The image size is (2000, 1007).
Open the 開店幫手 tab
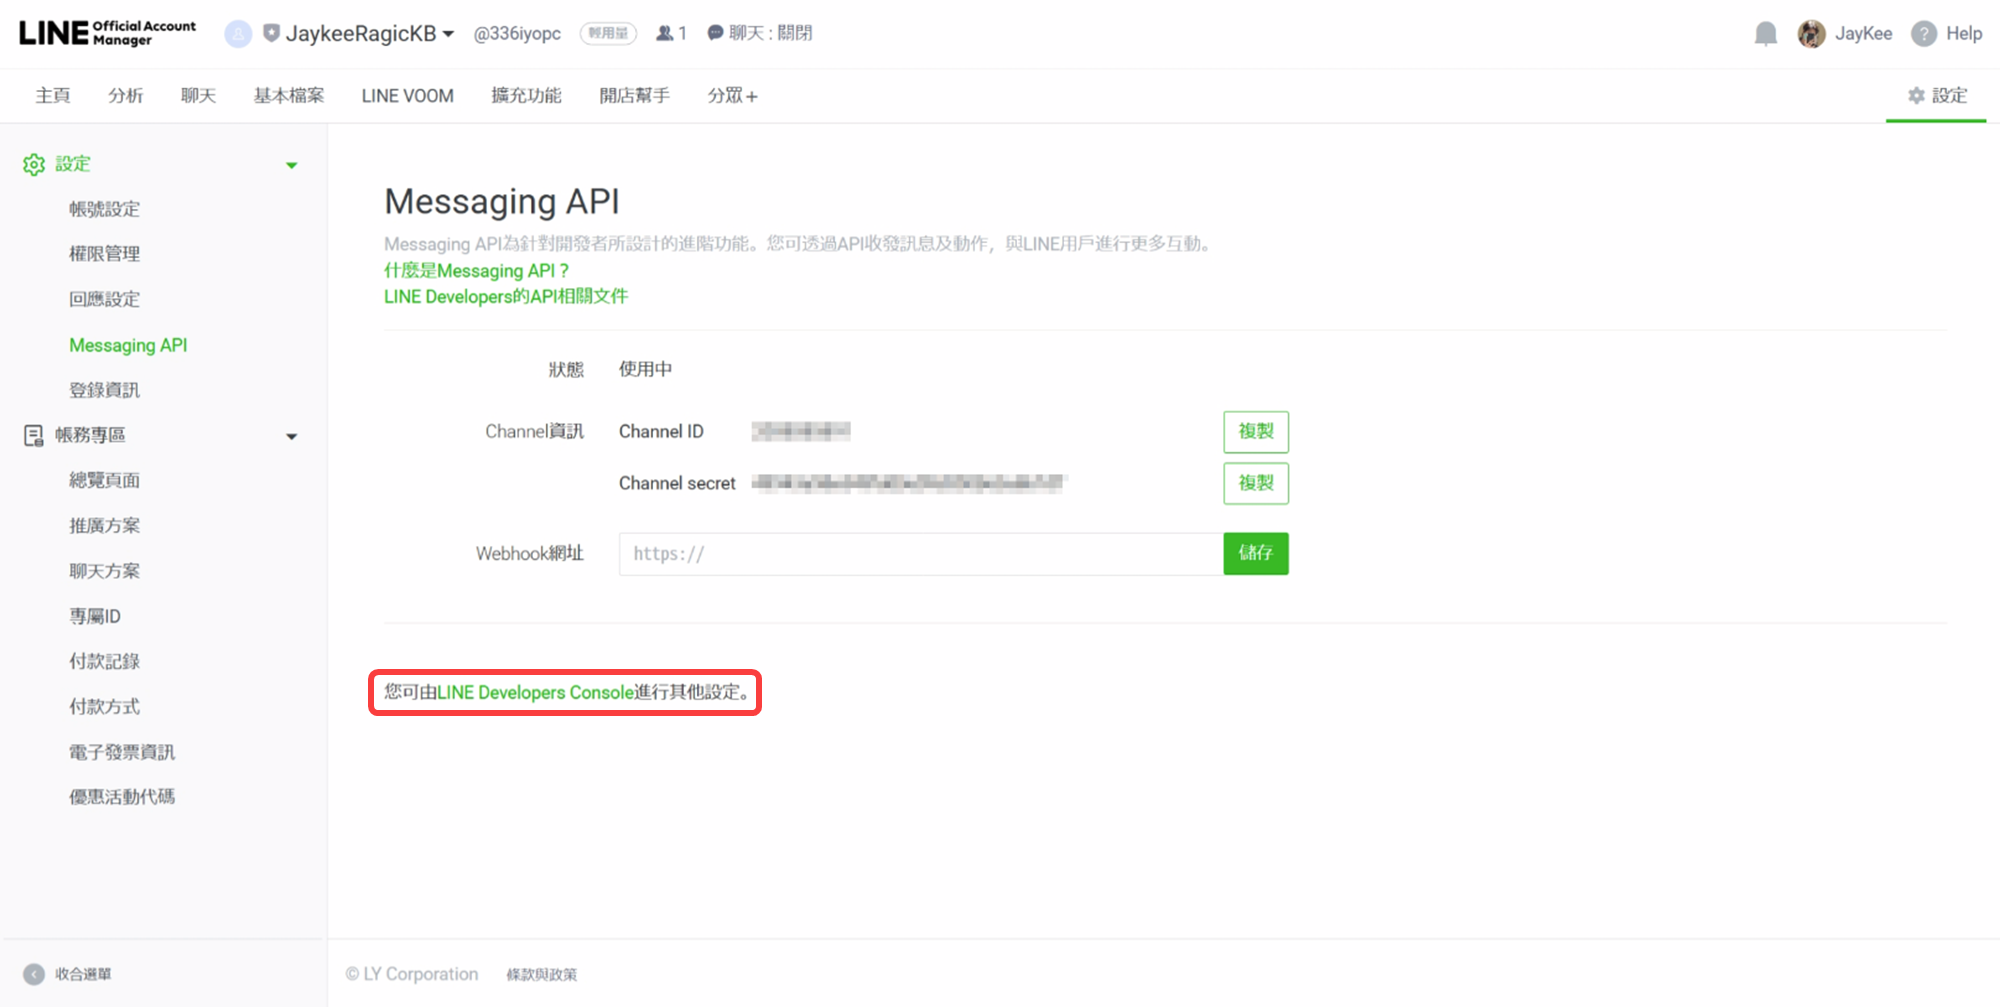(x=635, y=96)
